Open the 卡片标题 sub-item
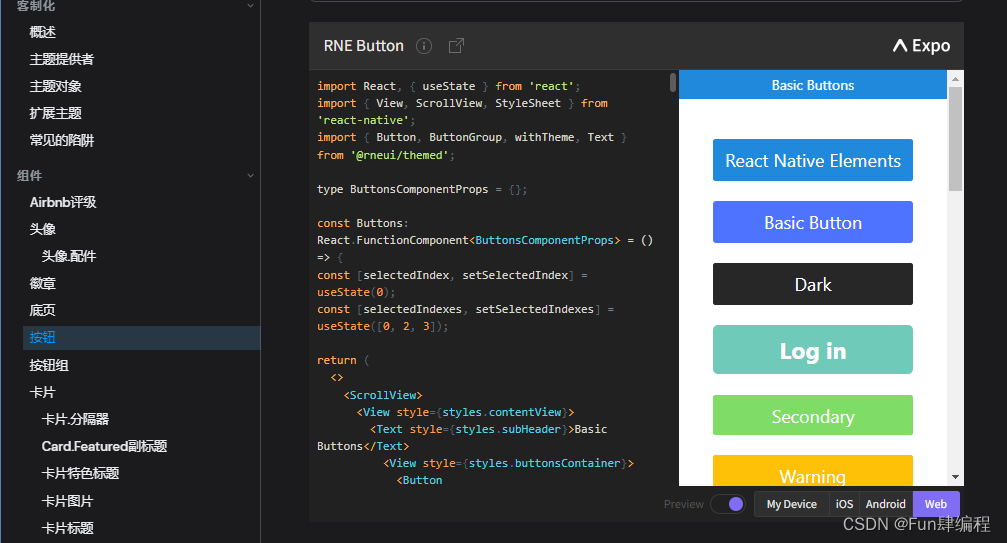The height and width of the screenshot is (543, 1007). tap(67, 528)
